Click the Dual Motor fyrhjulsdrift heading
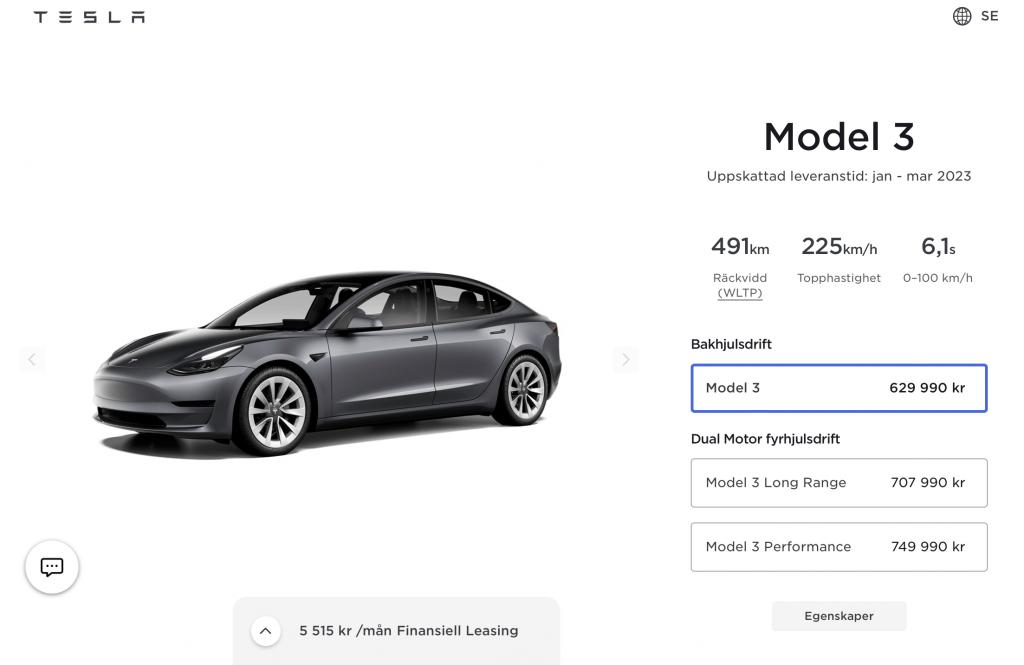This screenshot has height=665, width=1024. tap(765, 439)
